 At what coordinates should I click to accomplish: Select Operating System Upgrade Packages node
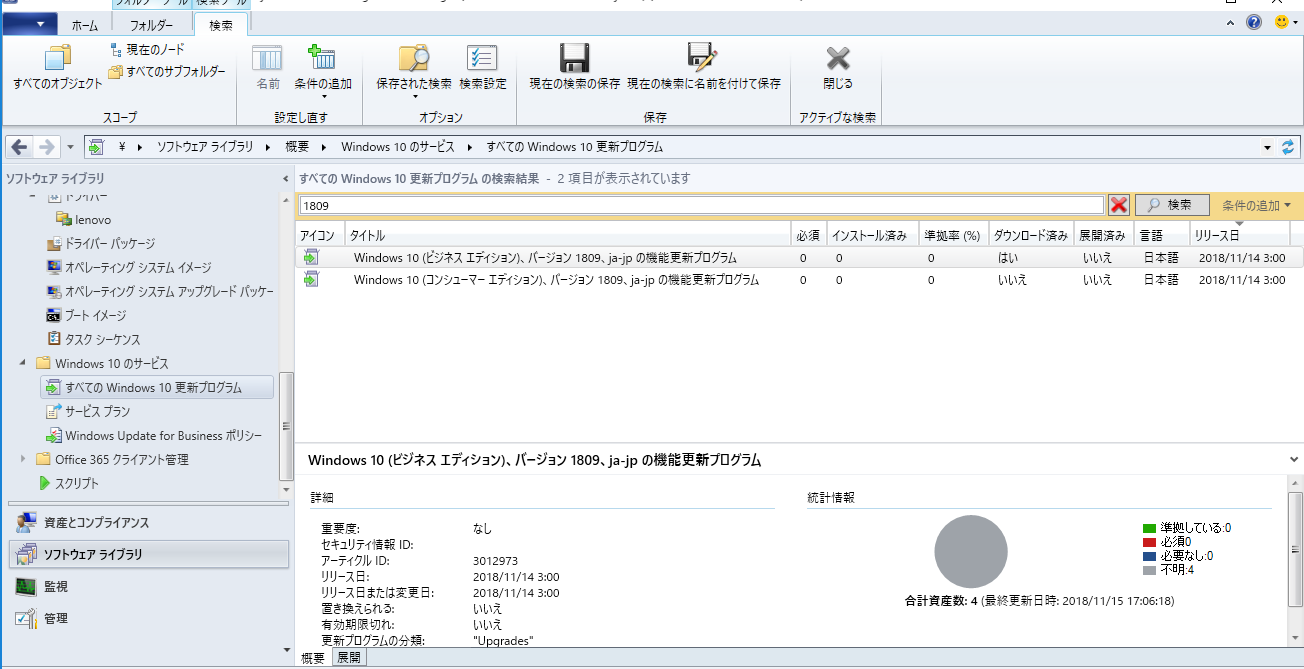tap(160, 291)
